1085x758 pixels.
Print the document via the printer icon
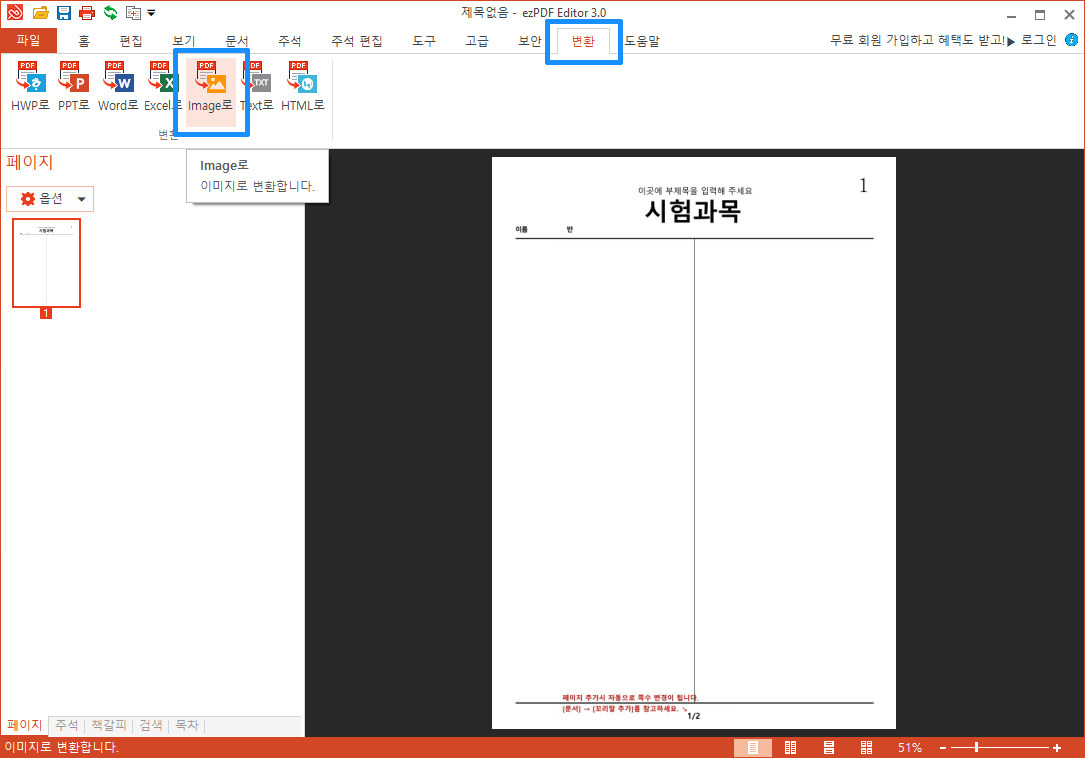pyautogui.click(x=85, y=12)
